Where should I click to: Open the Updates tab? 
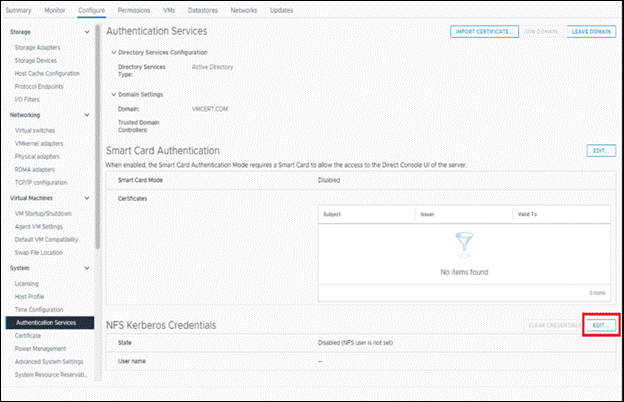pos(281,10)
